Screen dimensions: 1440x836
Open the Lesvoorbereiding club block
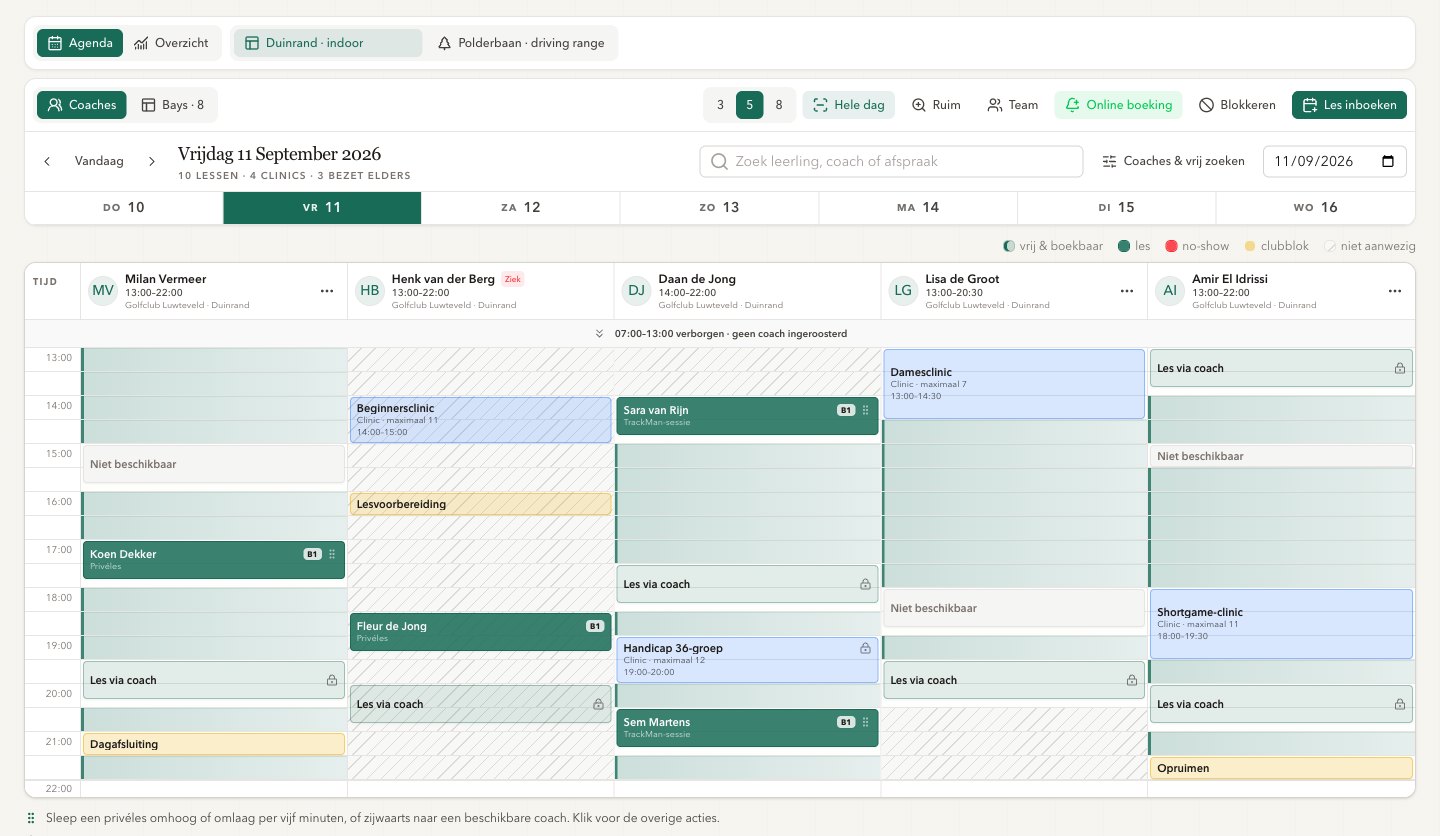(480, 504)
